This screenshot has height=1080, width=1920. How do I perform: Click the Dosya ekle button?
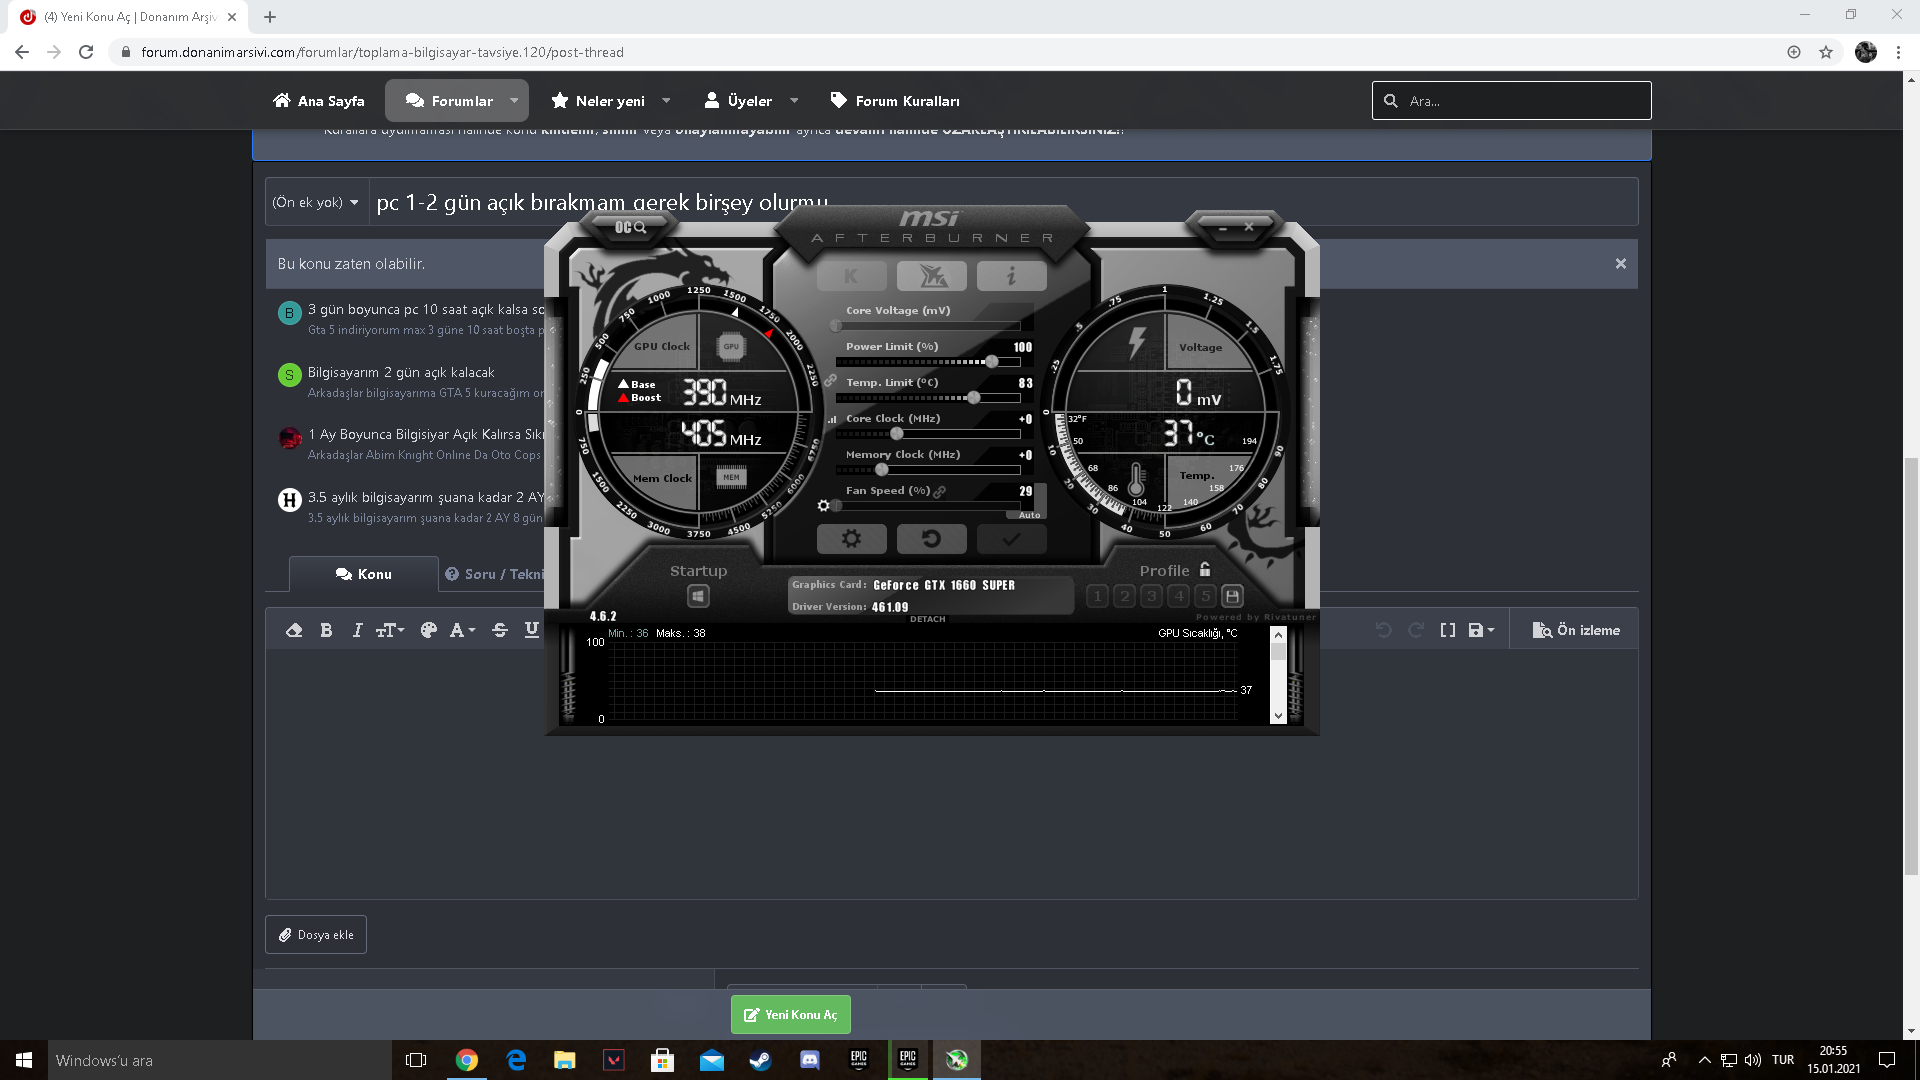tap(316, 935)
